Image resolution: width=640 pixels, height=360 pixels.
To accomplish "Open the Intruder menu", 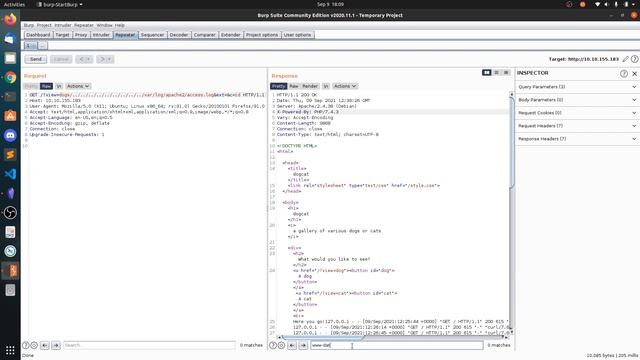I will [63, 25].
